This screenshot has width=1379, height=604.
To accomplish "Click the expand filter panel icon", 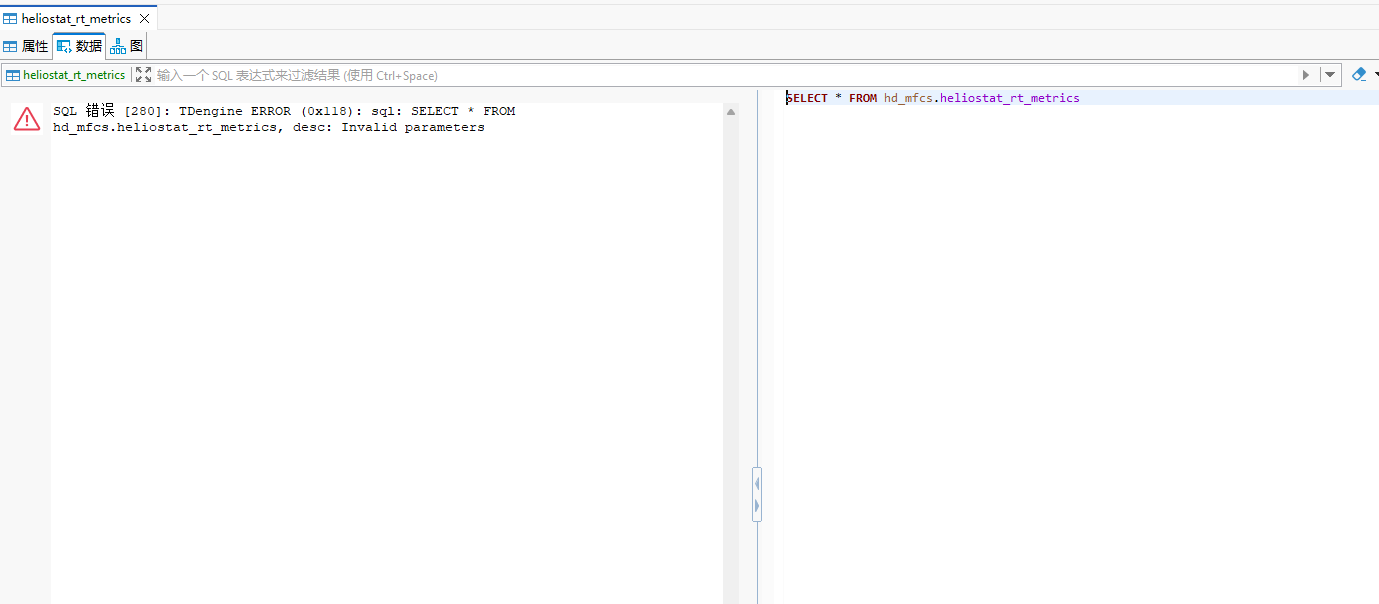I will point(143,75).
